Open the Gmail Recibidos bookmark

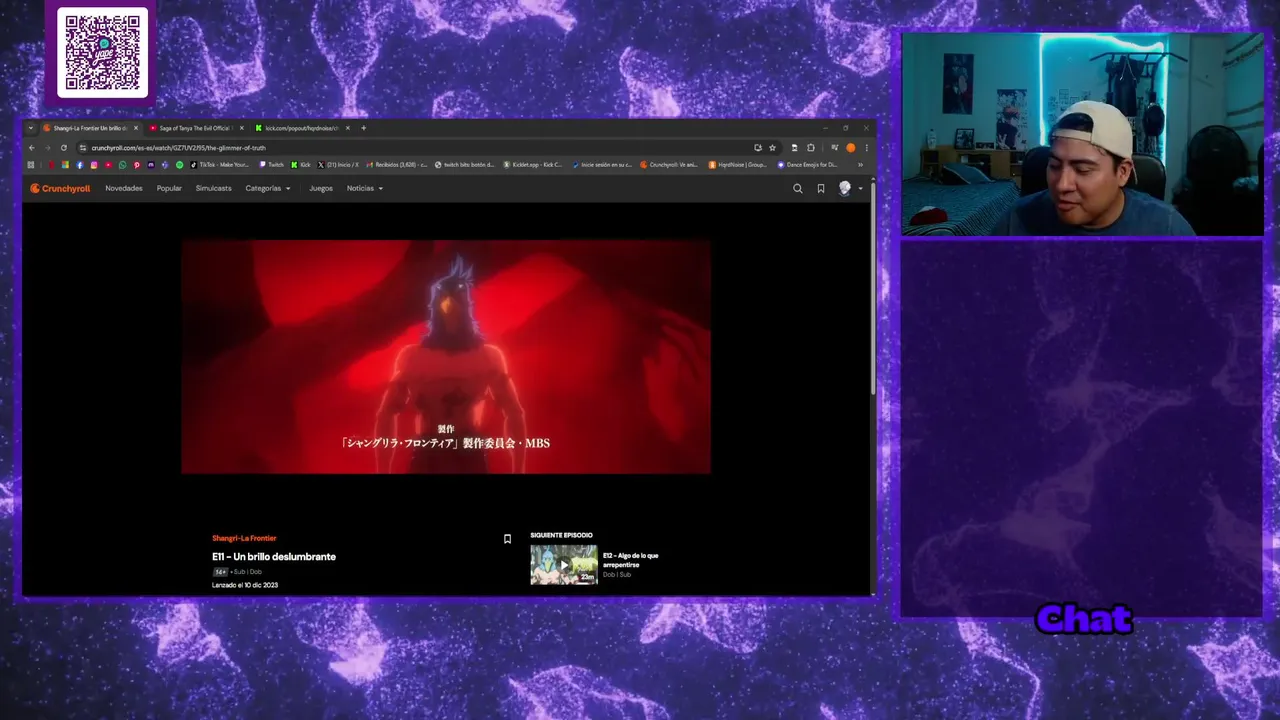click(x=397, y=165)
